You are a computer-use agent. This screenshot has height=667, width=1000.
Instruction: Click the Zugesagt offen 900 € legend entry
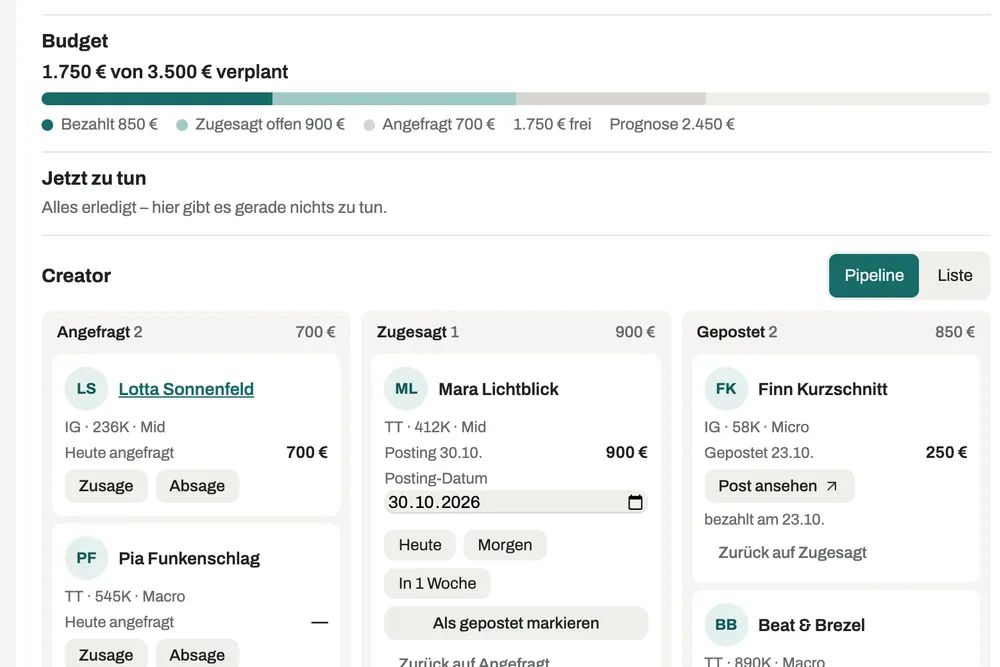click(x=261, y=124)
